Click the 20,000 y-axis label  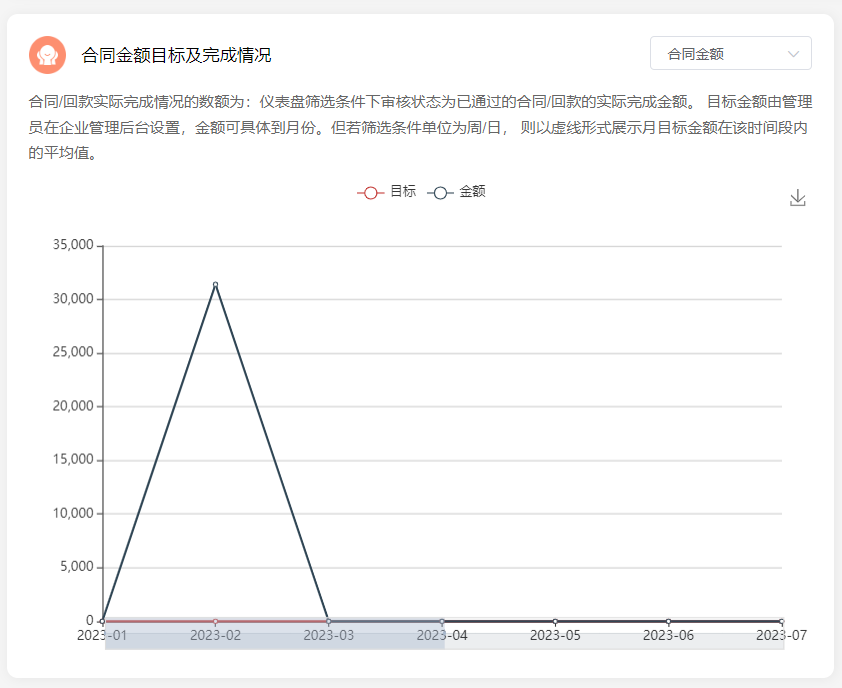(x=71, y=406)
